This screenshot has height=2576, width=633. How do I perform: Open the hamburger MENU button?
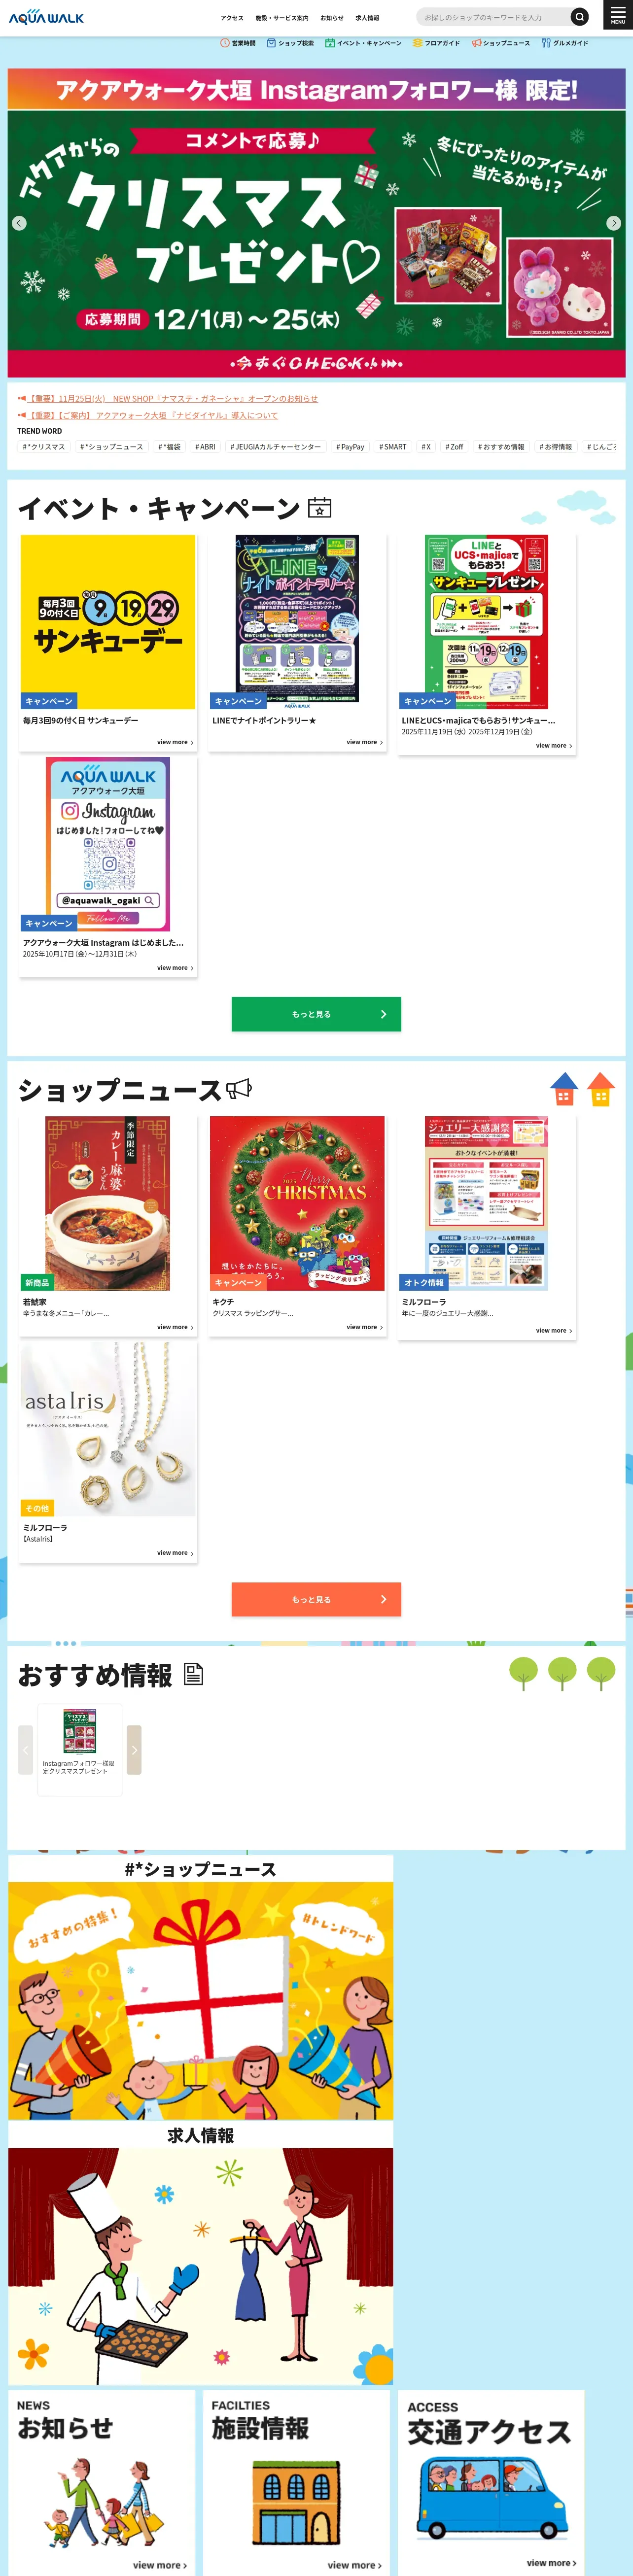point(617,15)
